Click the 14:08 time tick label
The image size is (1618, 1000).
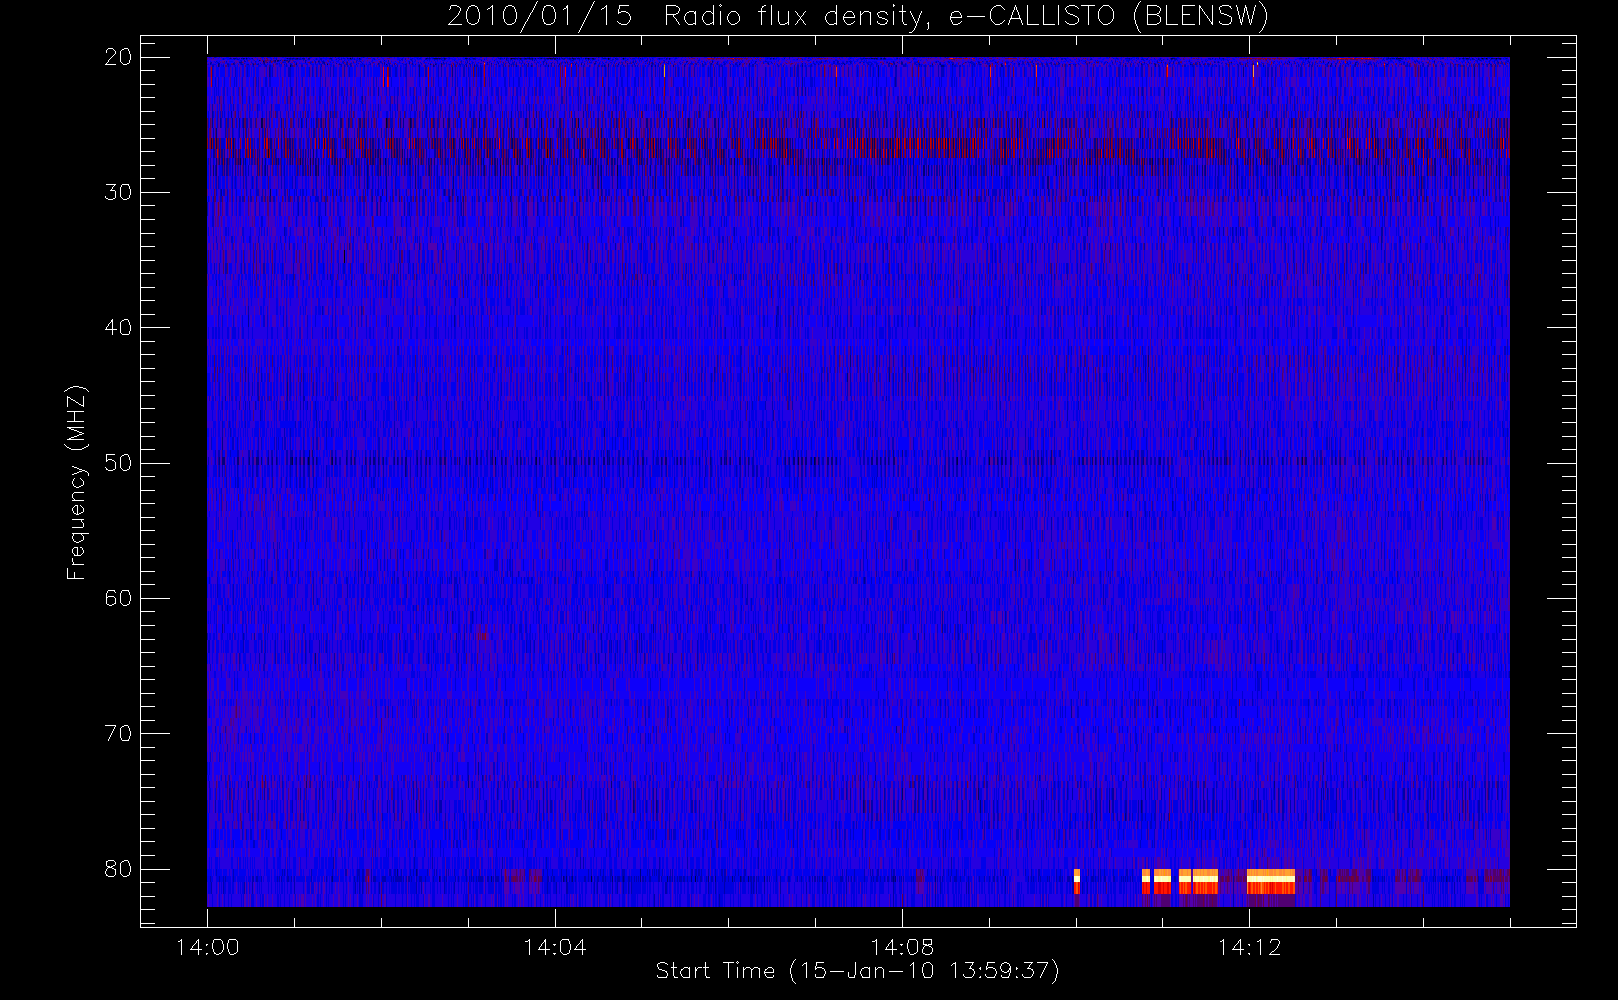tap(902, 947)
